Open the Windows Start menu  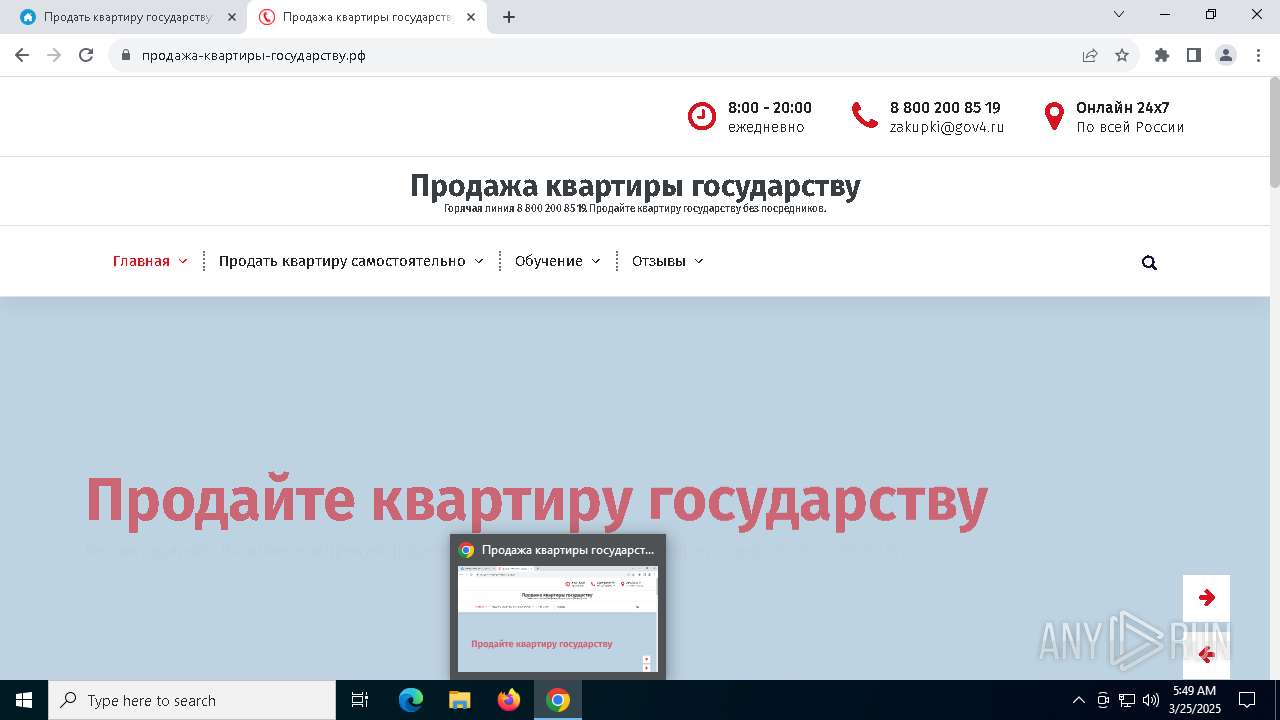pos(24,700)
